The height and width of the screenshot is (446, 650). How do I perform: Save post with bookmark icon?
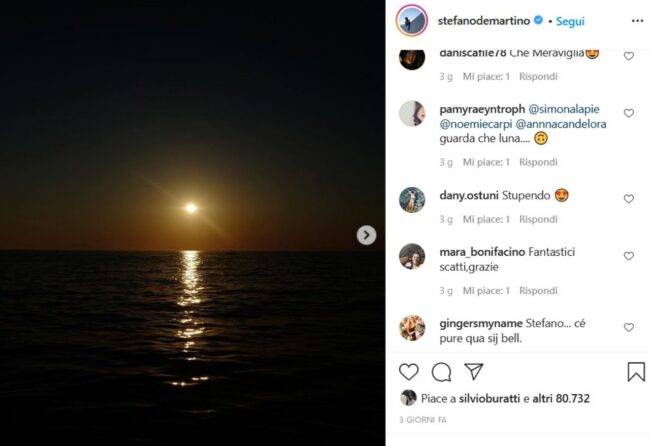tap(636, 372)
